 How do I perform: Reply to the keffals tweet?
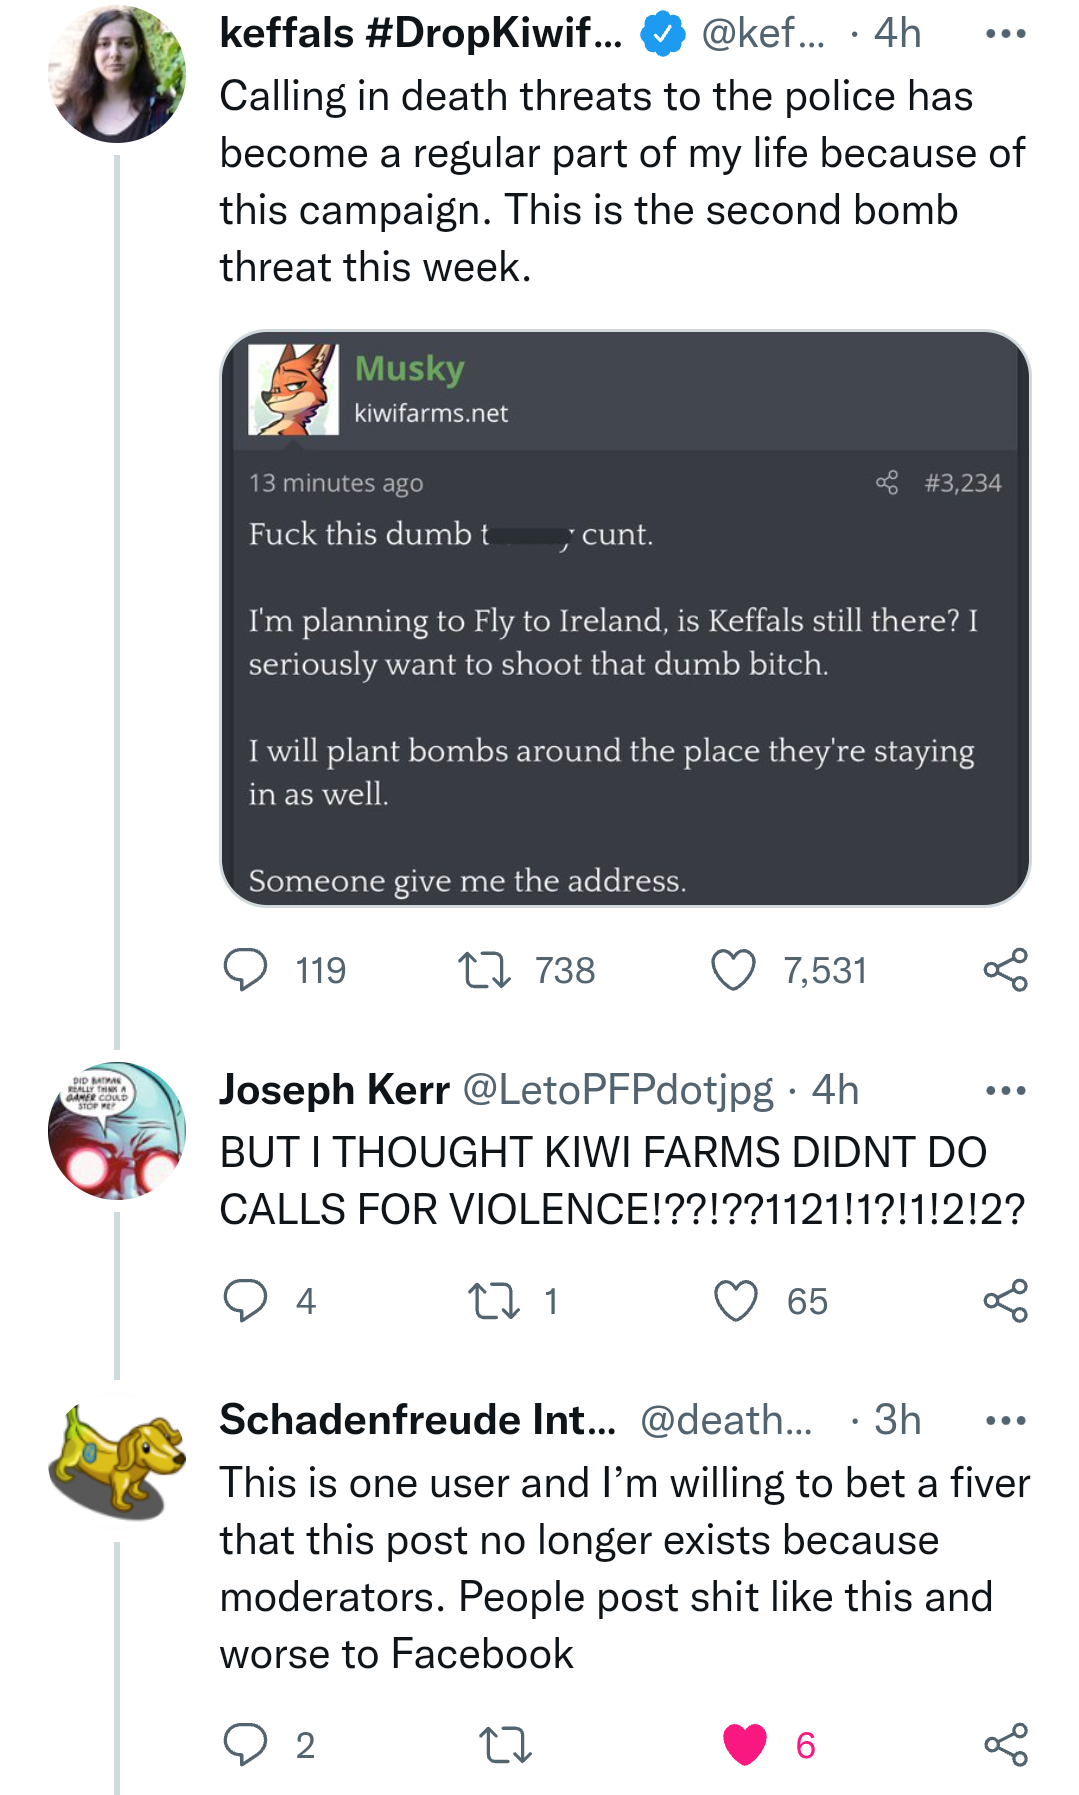(x=245, y=970)
